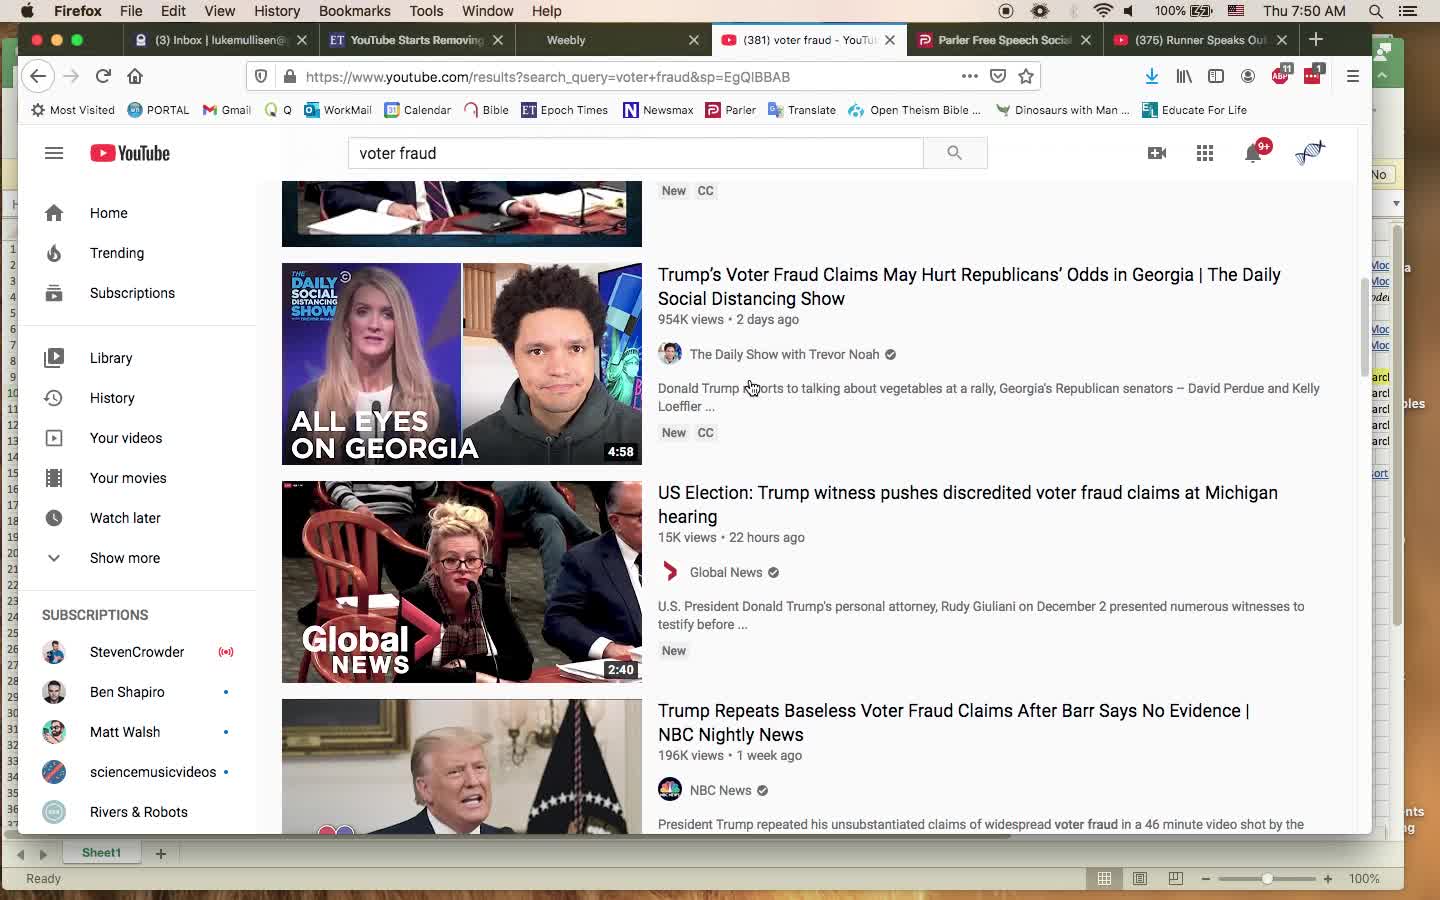The image size is (1440, 900).
Task: Open Trump Repeats Baseless Claims video title
Action: click(x=954, y=722)
